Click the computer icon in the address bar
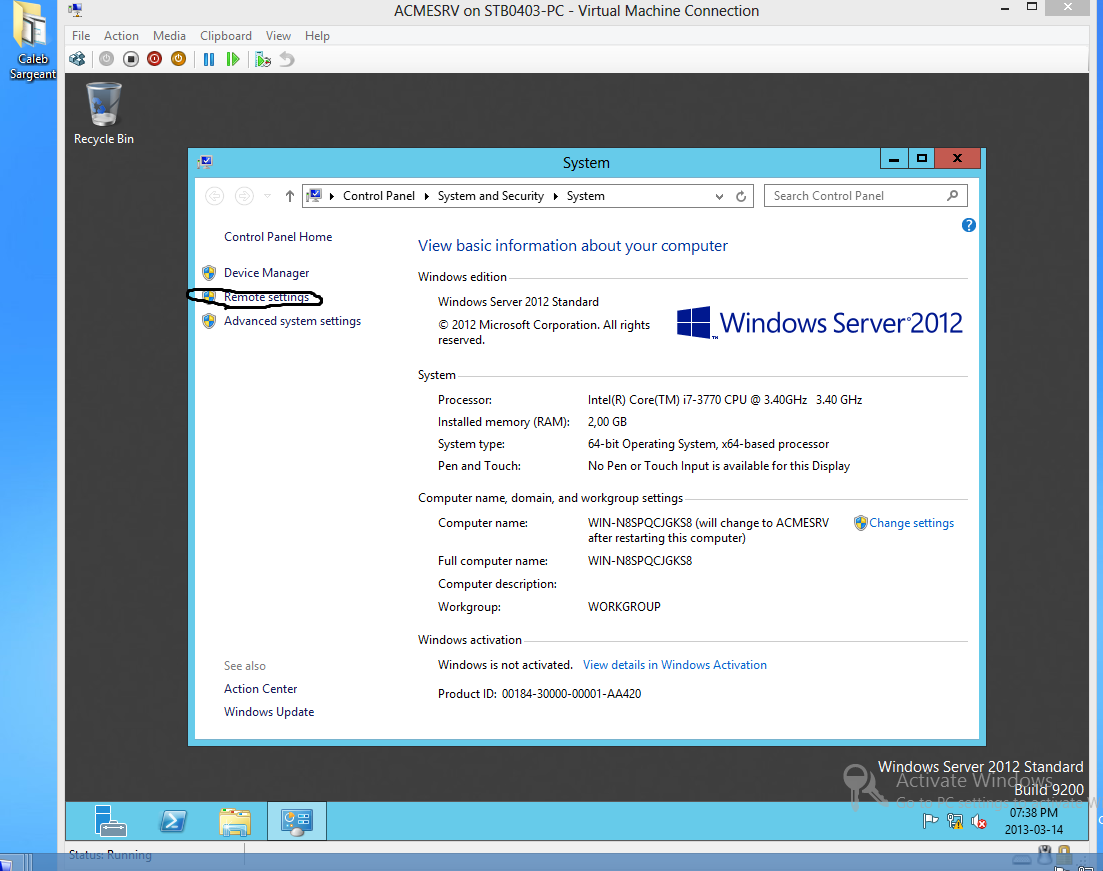1103x871 pixels. click(314, 196)
